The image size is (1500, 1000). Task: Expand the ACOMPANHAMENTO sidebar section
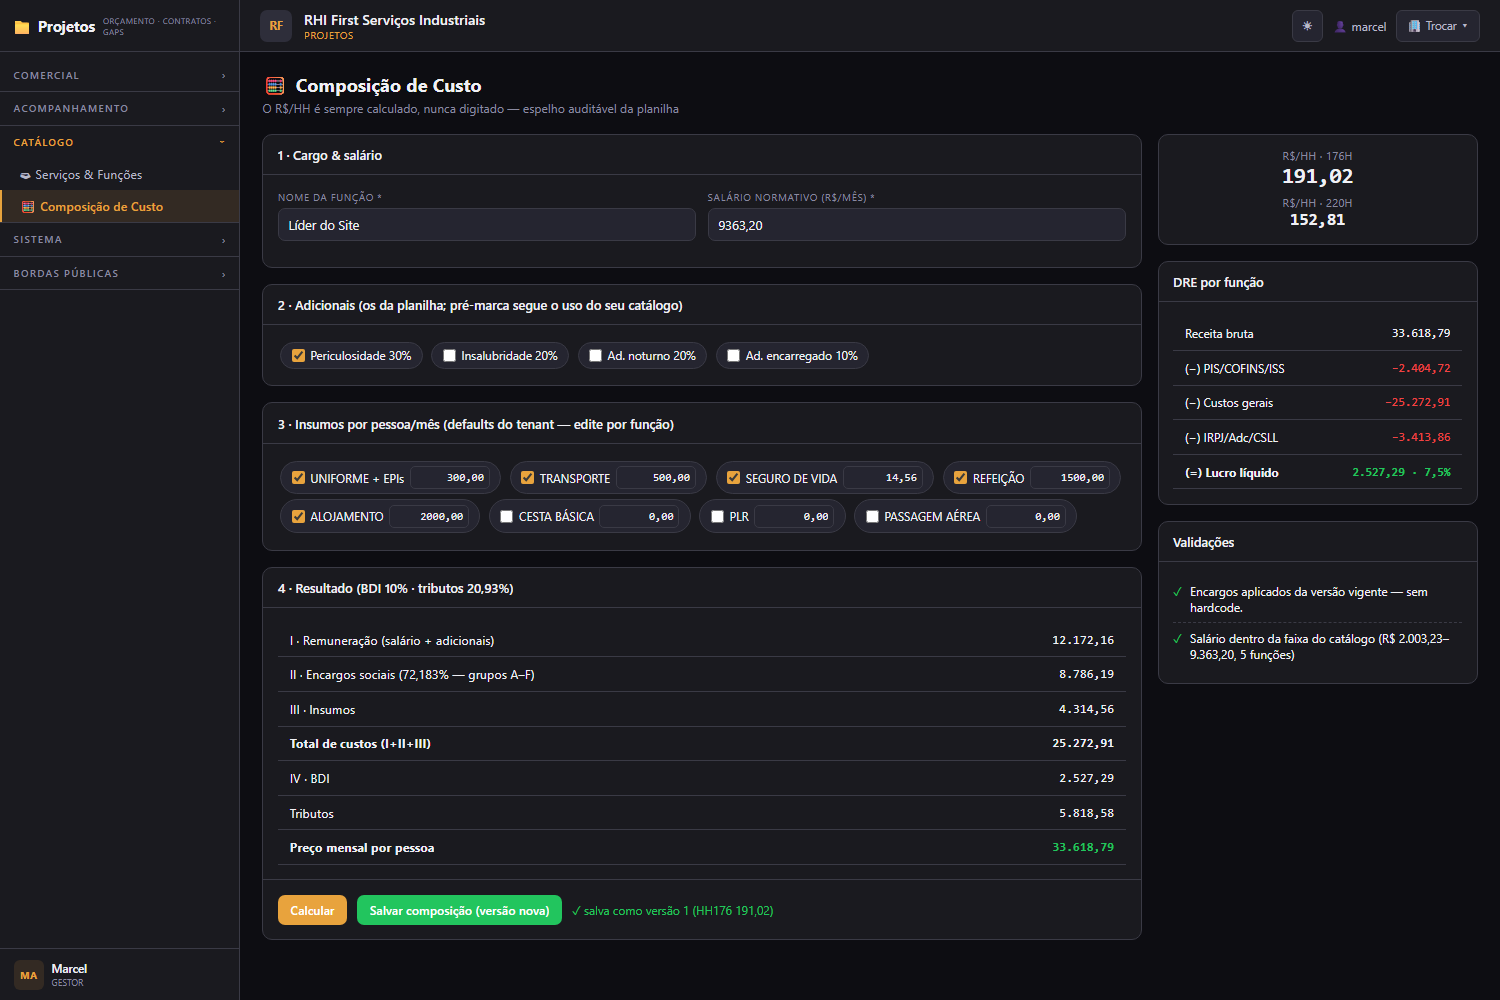(119, 109)
